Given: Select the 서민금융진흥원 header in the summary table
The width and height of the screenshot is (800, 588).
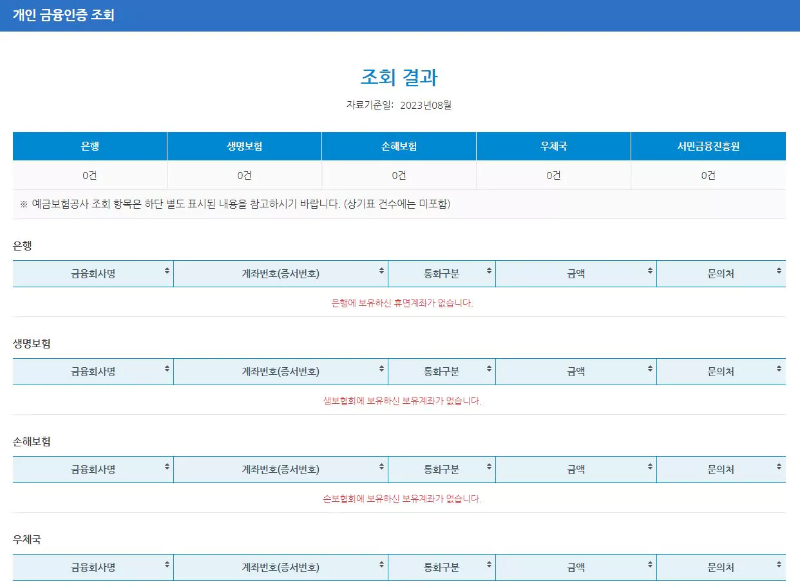Looking at the screenshot, I should (710, 144).
